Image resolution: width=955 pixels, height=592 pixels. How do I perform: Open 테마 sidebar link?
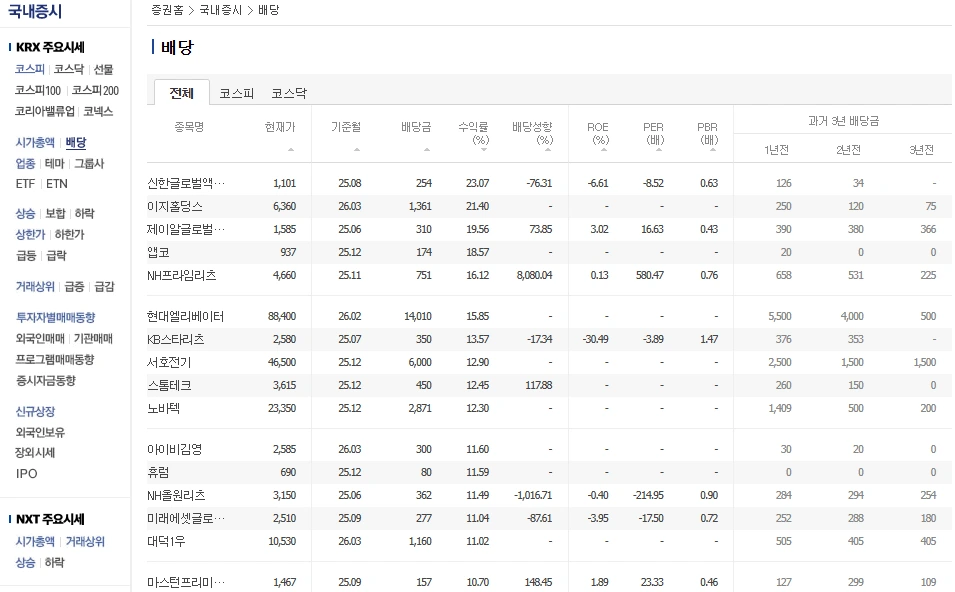click(54, 163)
